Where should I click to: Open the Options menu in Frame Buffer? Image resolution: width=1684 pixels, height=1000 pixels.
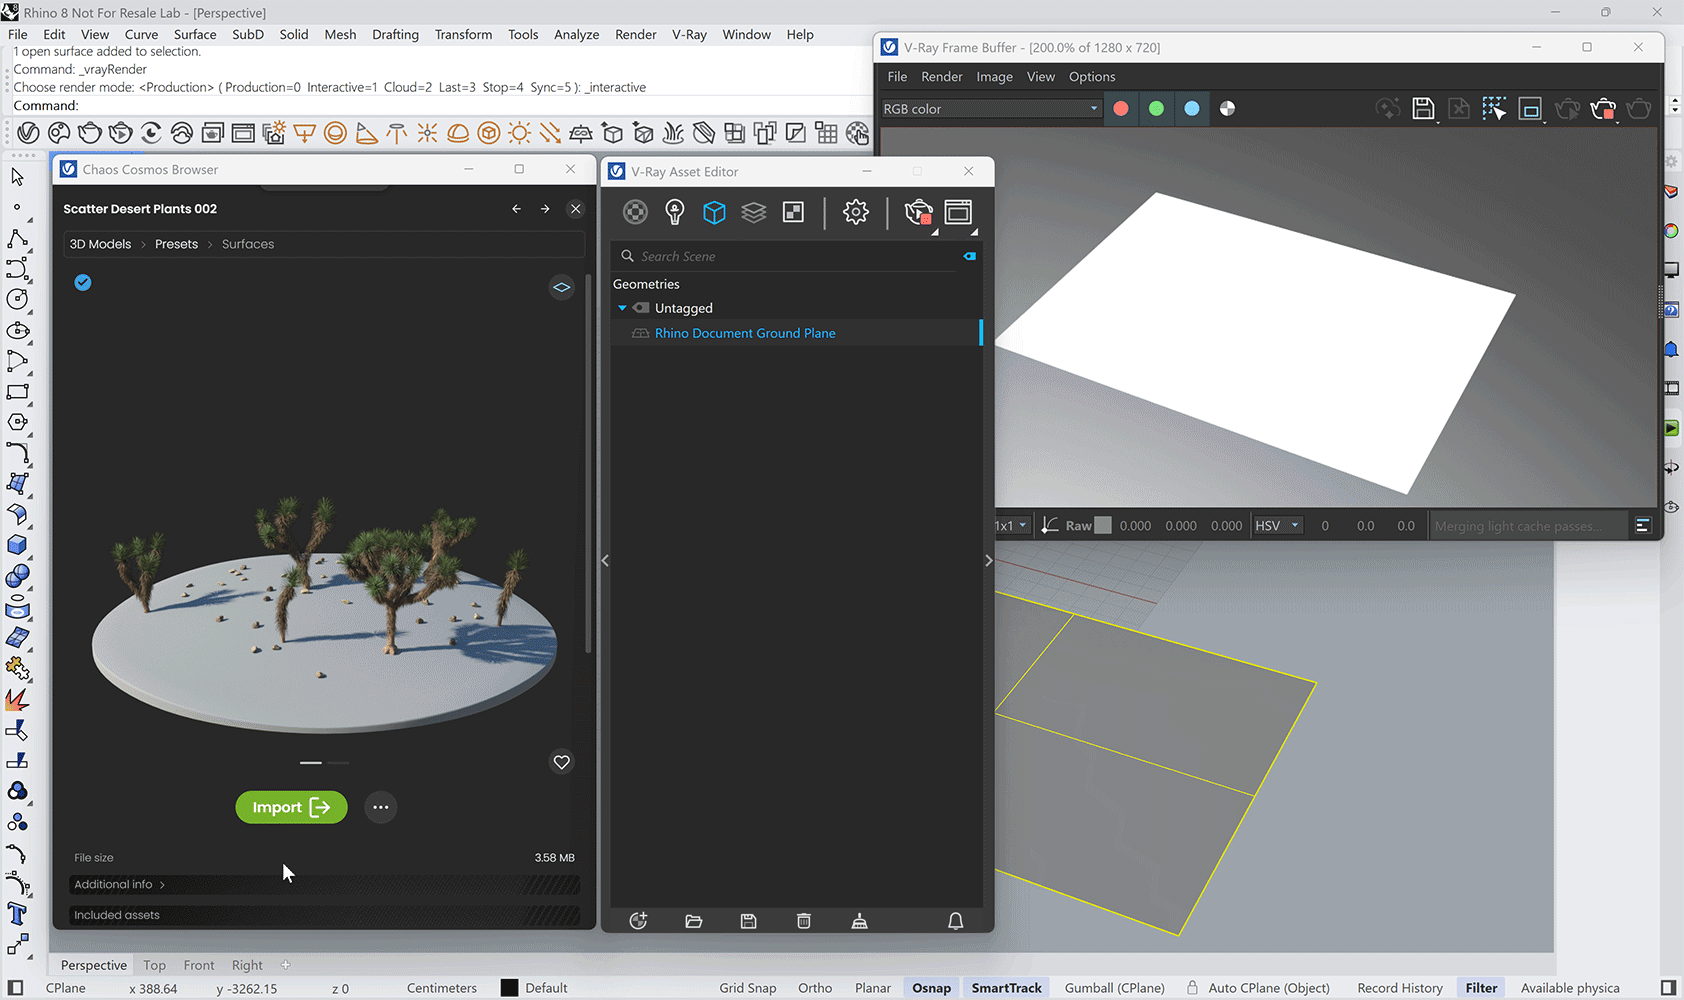click(1092, 77)
